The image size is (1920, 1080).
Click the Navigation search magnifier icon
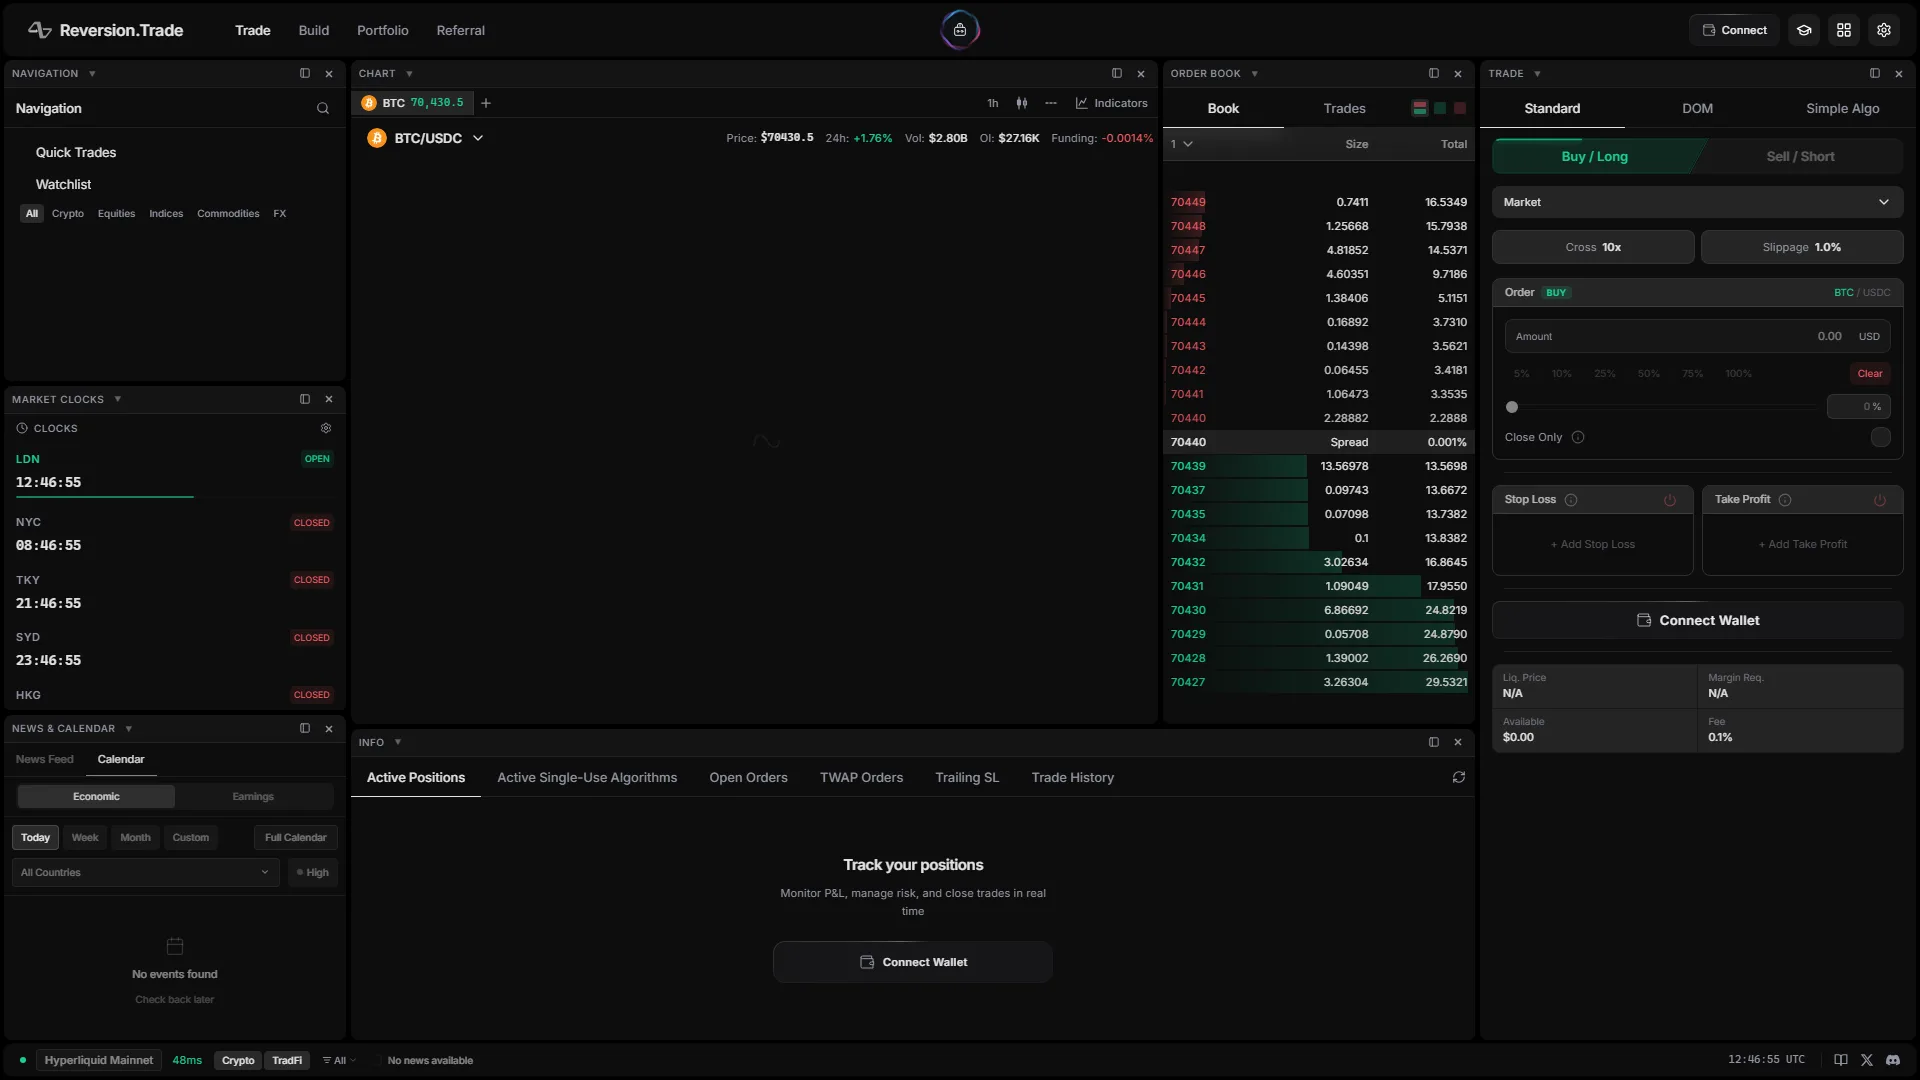[323, 109]
